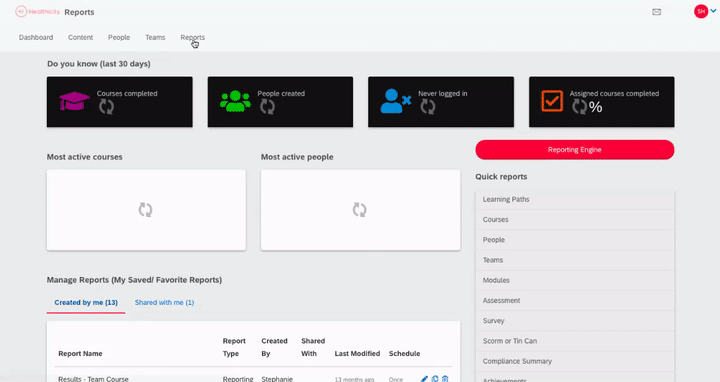Click the Most active courses loading spinner
This screenshot has width=720, height=382.
point(146,210)
